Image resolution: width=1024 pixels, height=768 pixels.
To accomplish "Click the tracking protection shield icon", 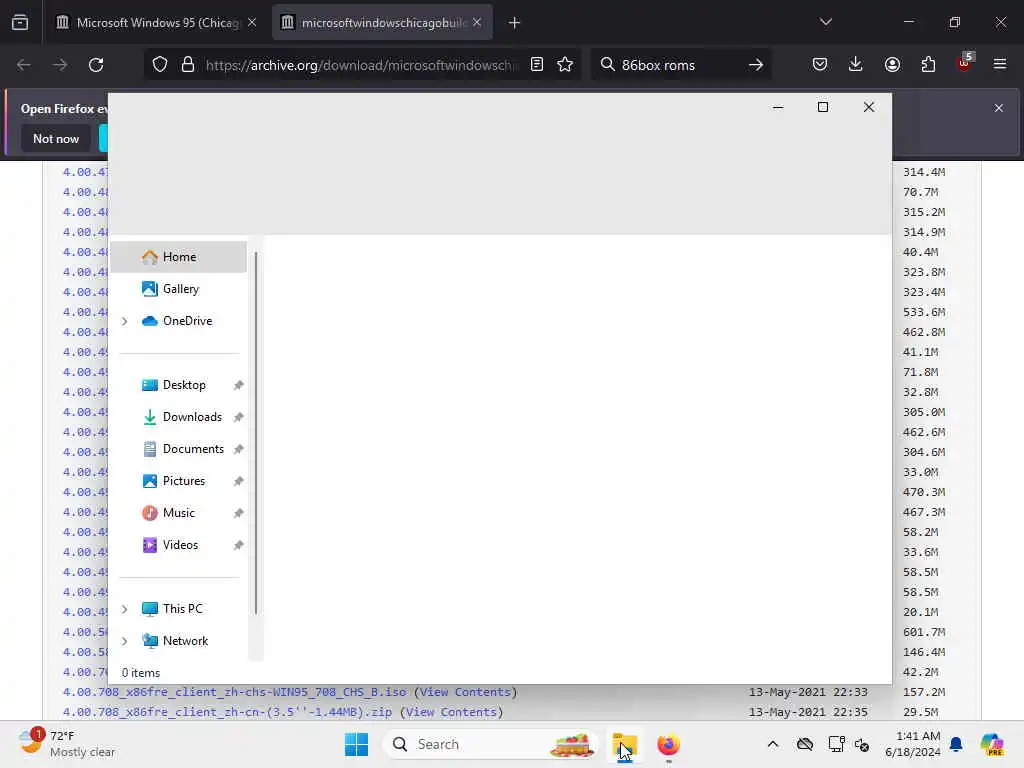I will pos(160,65).
